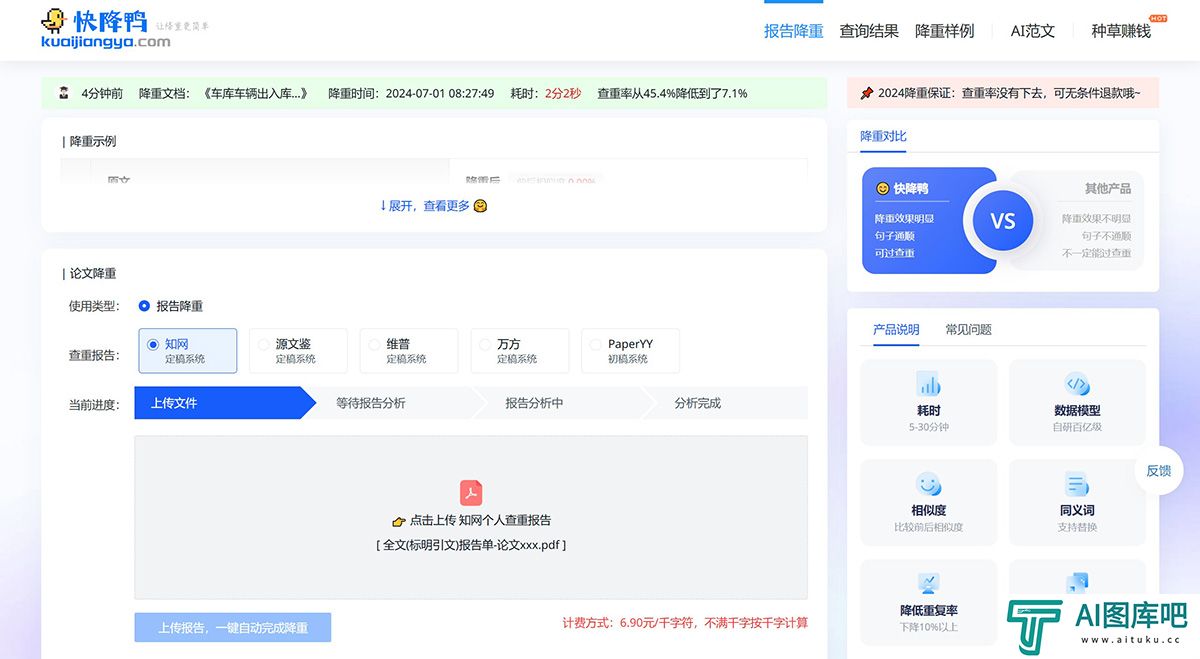
Task: Open the AI范文 navigation tab
Action: click(x=1033, y=31)
